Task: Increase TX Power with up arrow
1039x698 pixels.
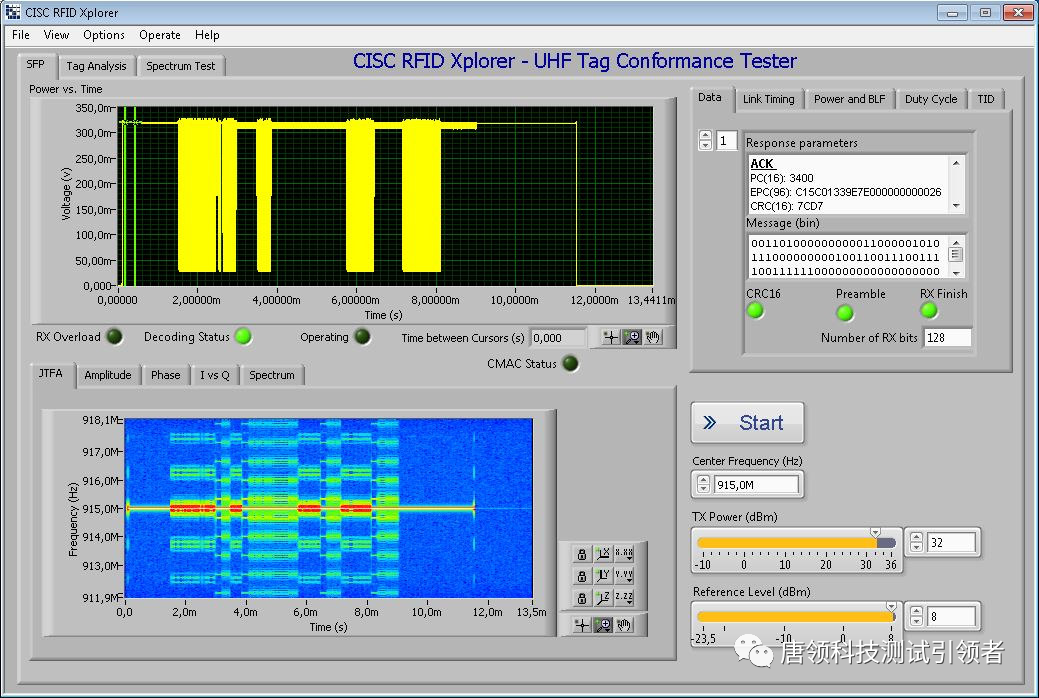Action: [x=916, y=538]
